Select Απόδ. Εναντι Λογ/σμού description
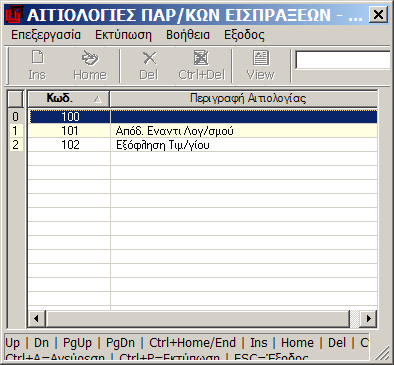Screen dimensions: 394x365 coord(175,131)
